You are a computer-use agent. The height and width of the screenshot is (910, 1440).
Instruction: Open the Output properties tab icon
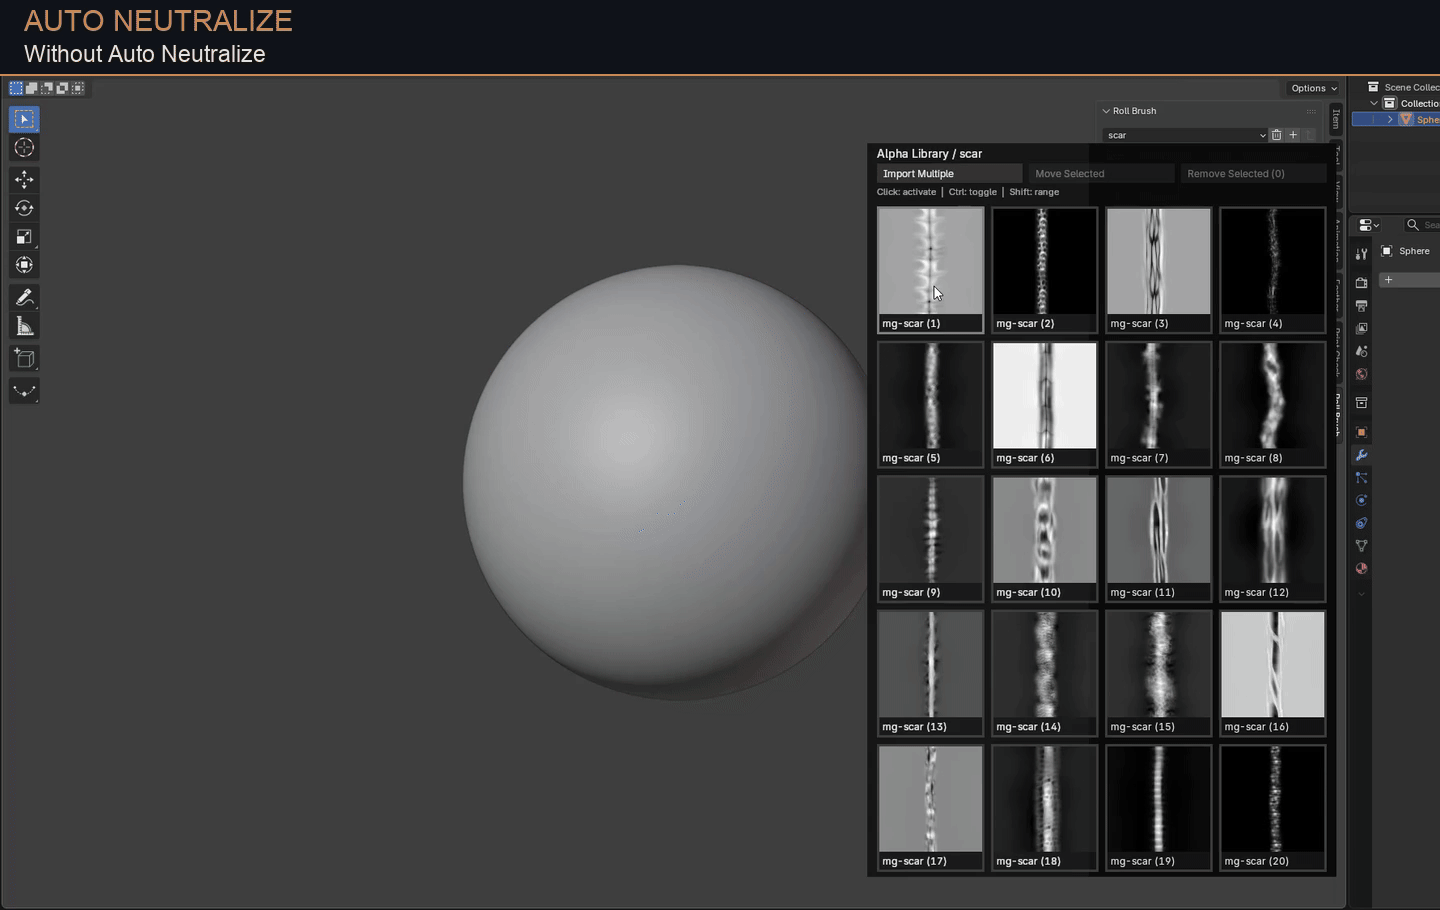(1361, 306)
